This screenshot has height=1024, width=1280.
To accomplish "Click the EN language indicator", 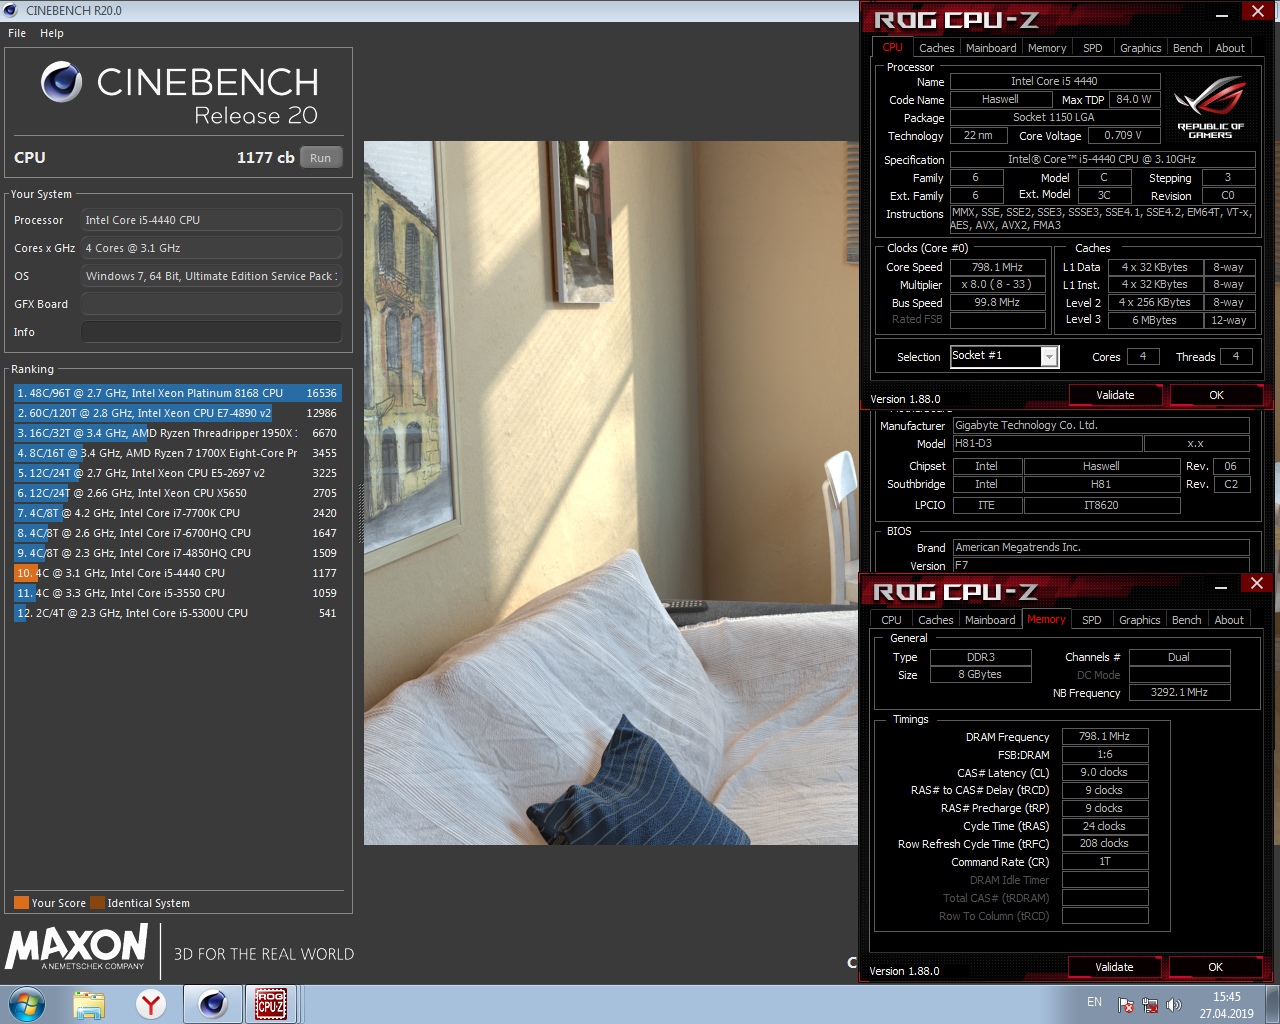I will (1094, 1002).
